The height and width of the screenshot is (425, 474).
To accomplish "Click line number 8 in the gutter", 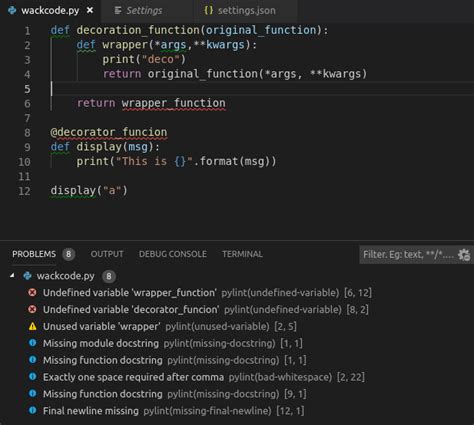I will pyautogui.click(x=27, y=133).
